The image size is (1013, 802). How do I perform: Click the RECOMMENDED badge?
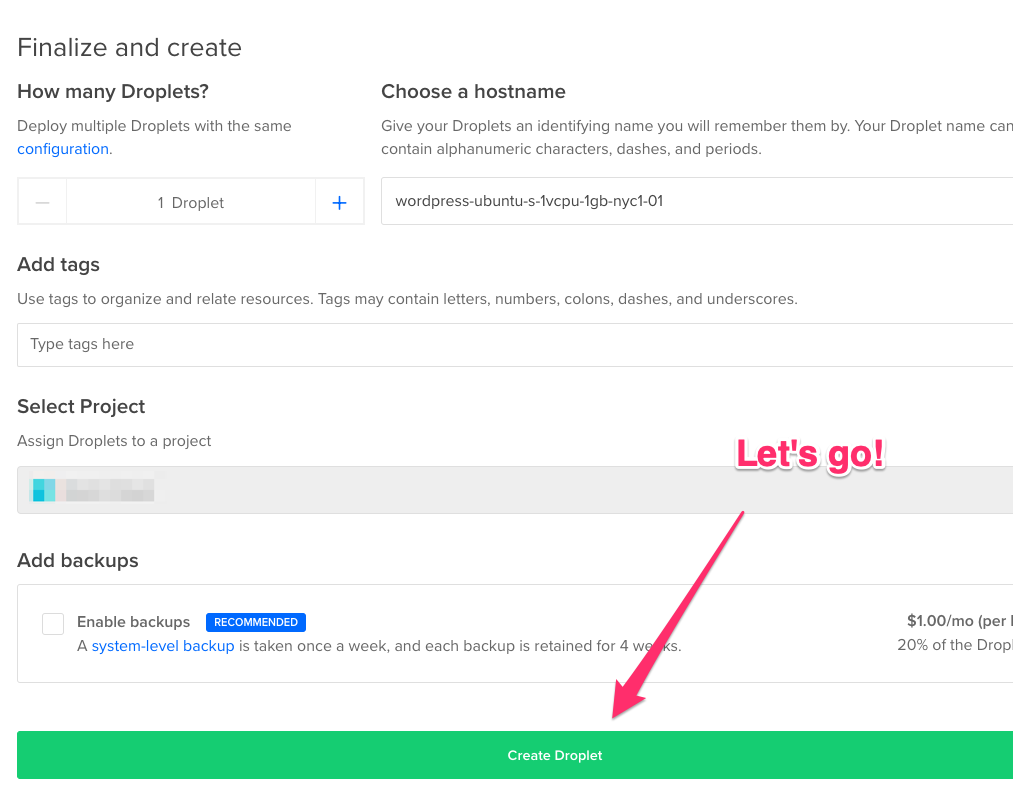256,622
